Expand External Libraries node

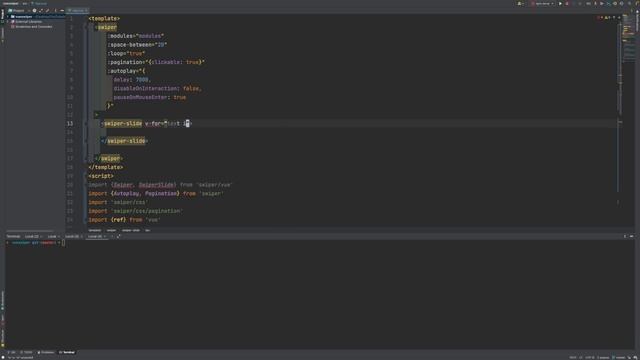(x=8, y=22)
